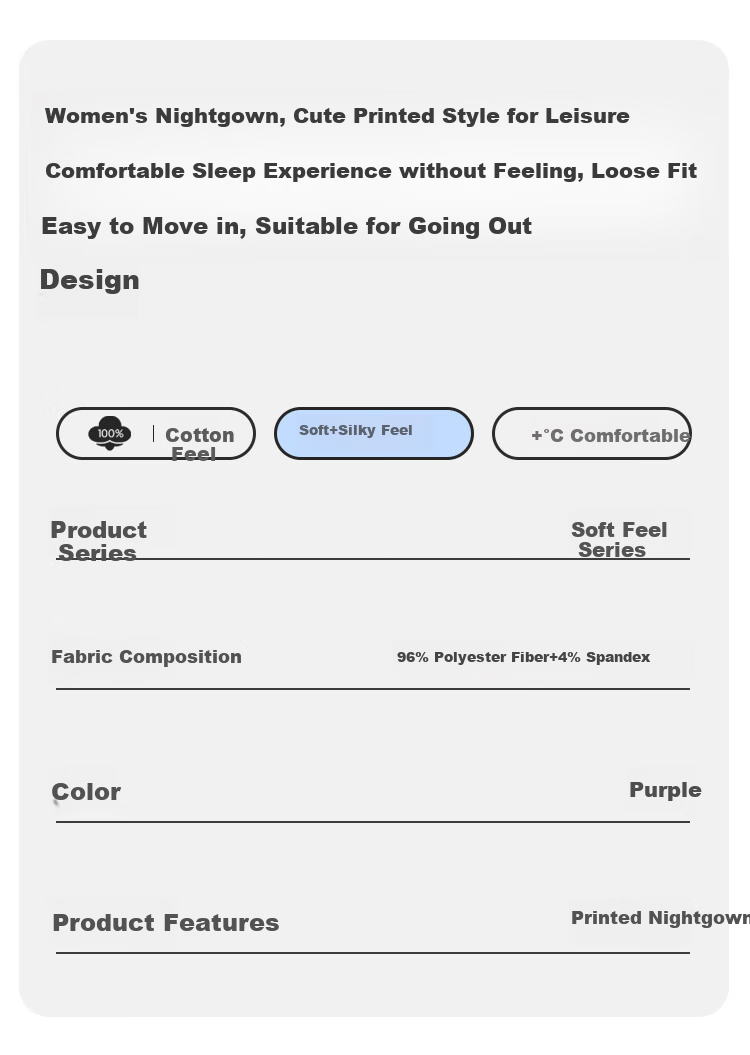750x1055 pixels.
Task: Click the Purple color value
Action: pos(665,790)
